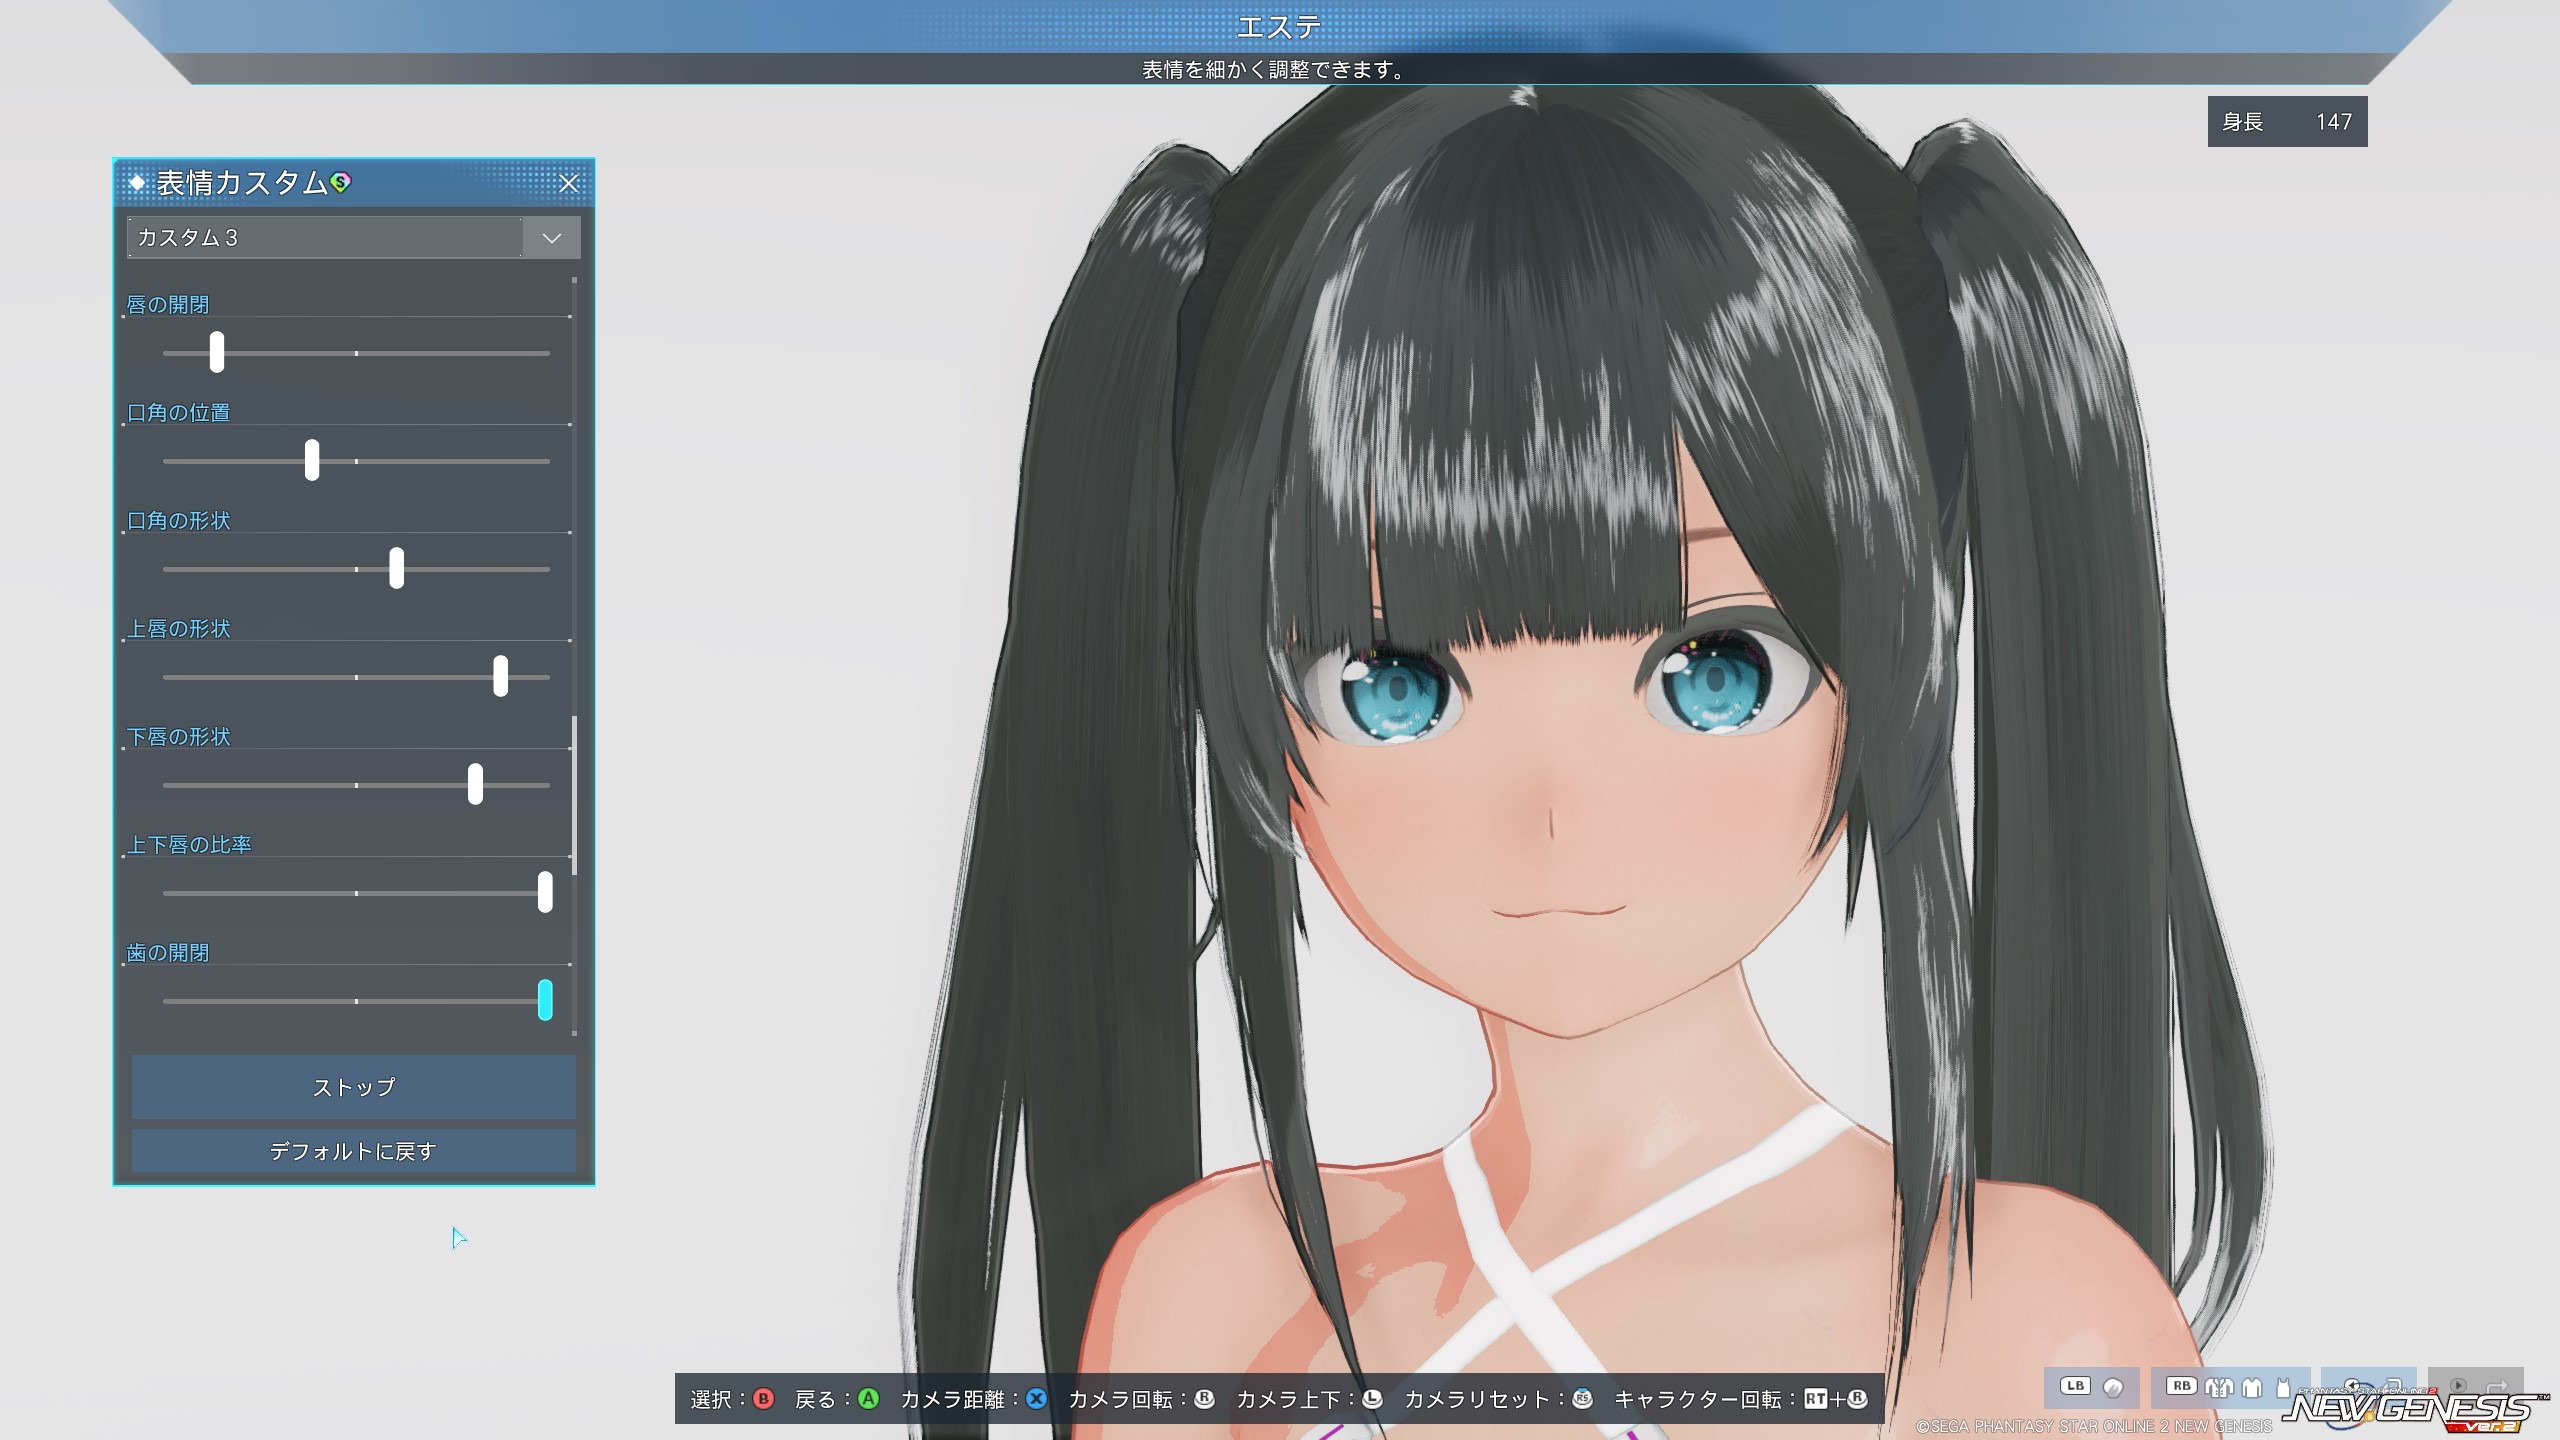
Task: Click the 上下唇の比率 slider handle
Action: (545, 892)
